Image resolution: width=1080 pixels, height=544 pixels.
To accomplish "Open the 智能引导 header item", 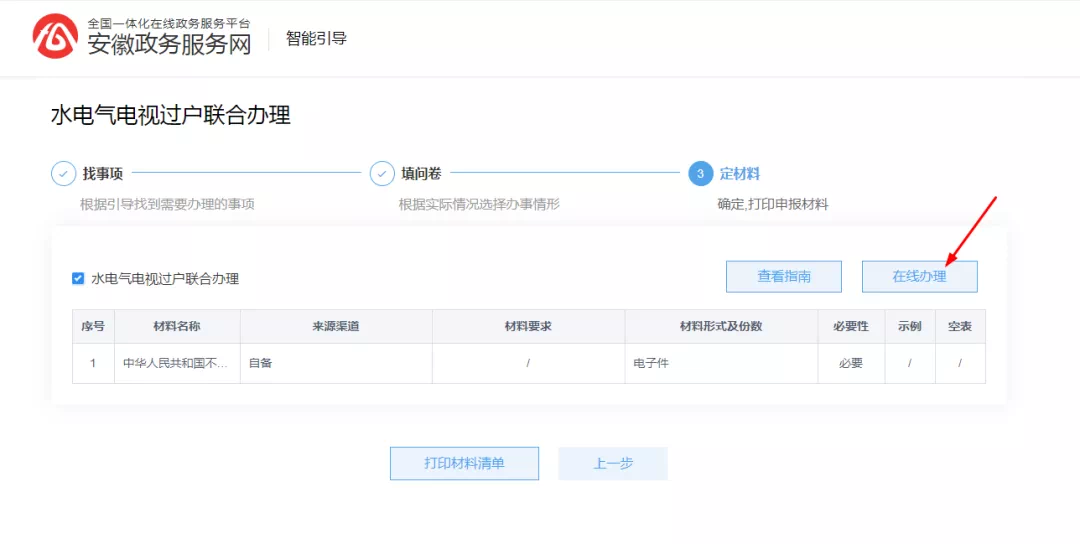I will coord(316,39).
